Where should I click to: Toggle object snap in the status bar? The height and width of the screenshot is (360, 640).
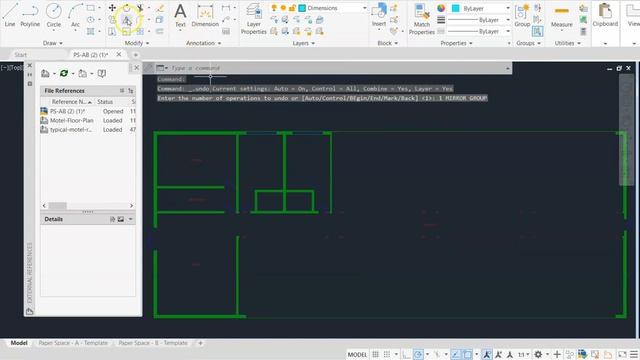[467, 354]
